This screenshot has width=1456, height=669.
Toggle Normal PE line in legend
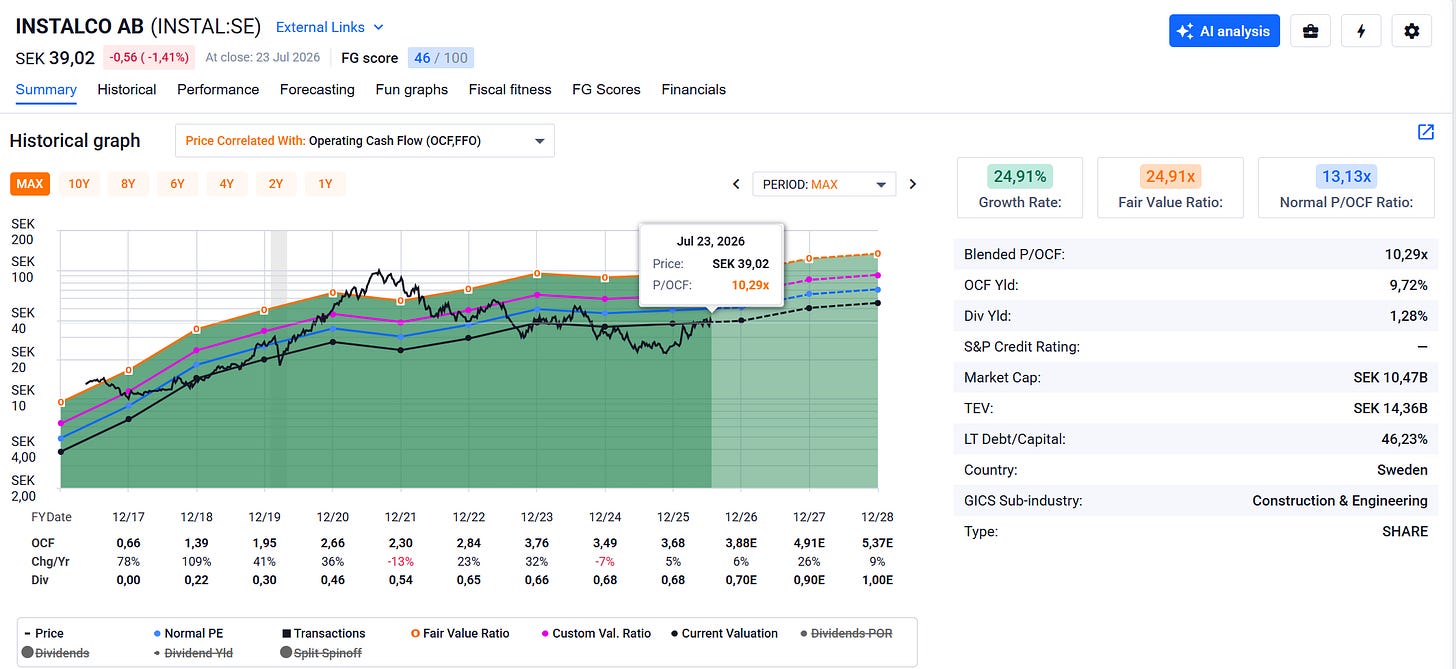point(188,633)
